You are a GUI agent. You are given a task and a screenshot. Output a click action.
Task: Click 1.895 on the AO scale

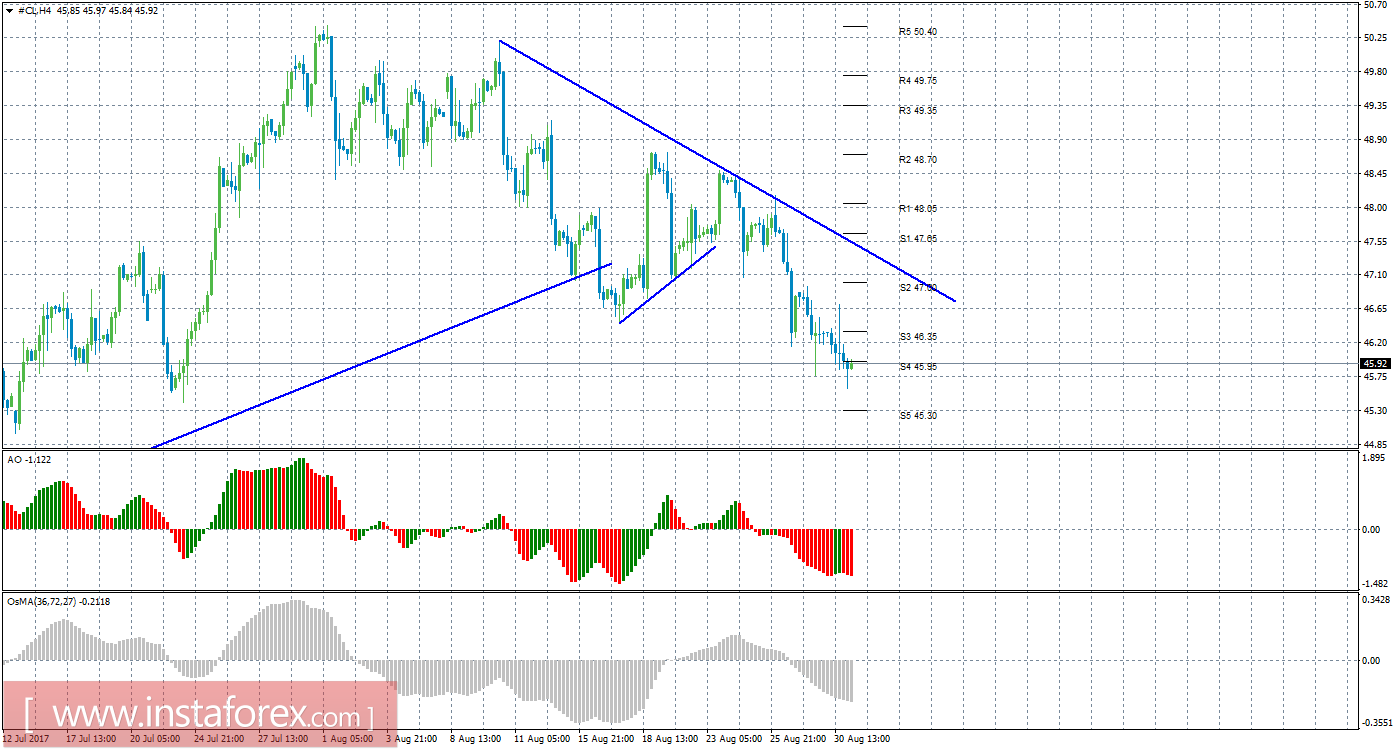(1376, 459)
